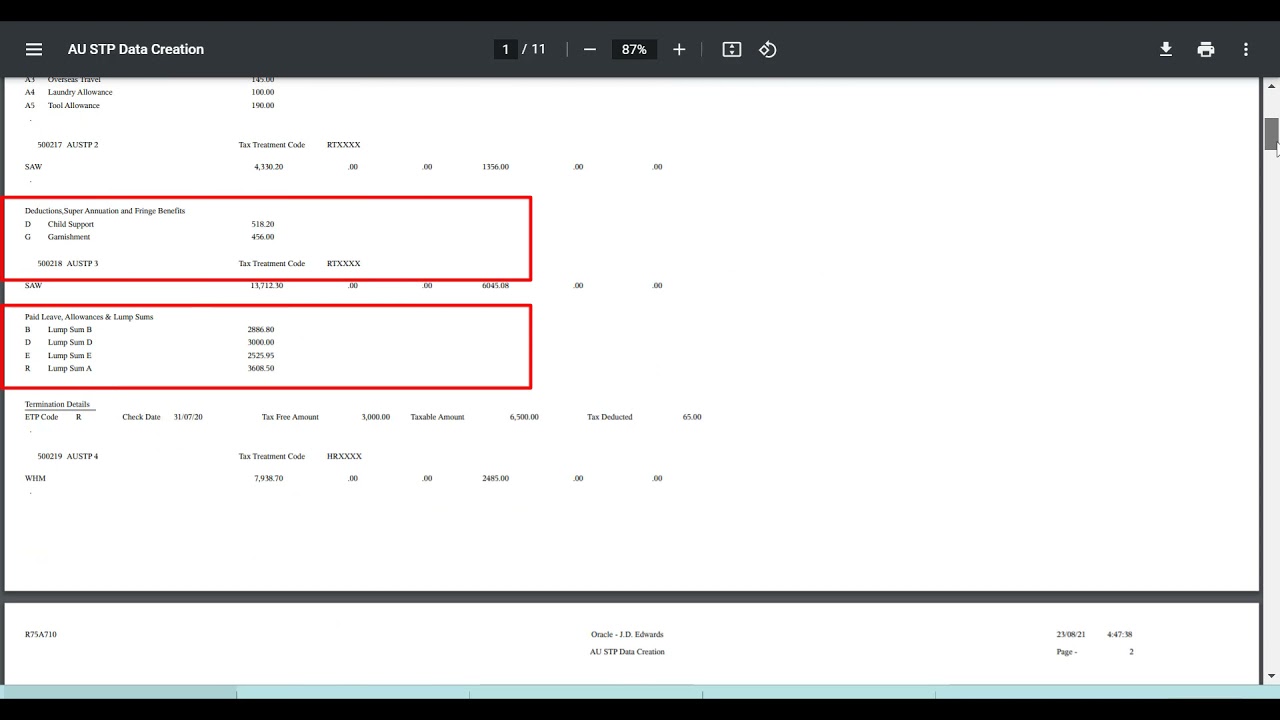Select the amount 4,330.20
Viewport: 1280px width, 720px height.
pos(269,167)
